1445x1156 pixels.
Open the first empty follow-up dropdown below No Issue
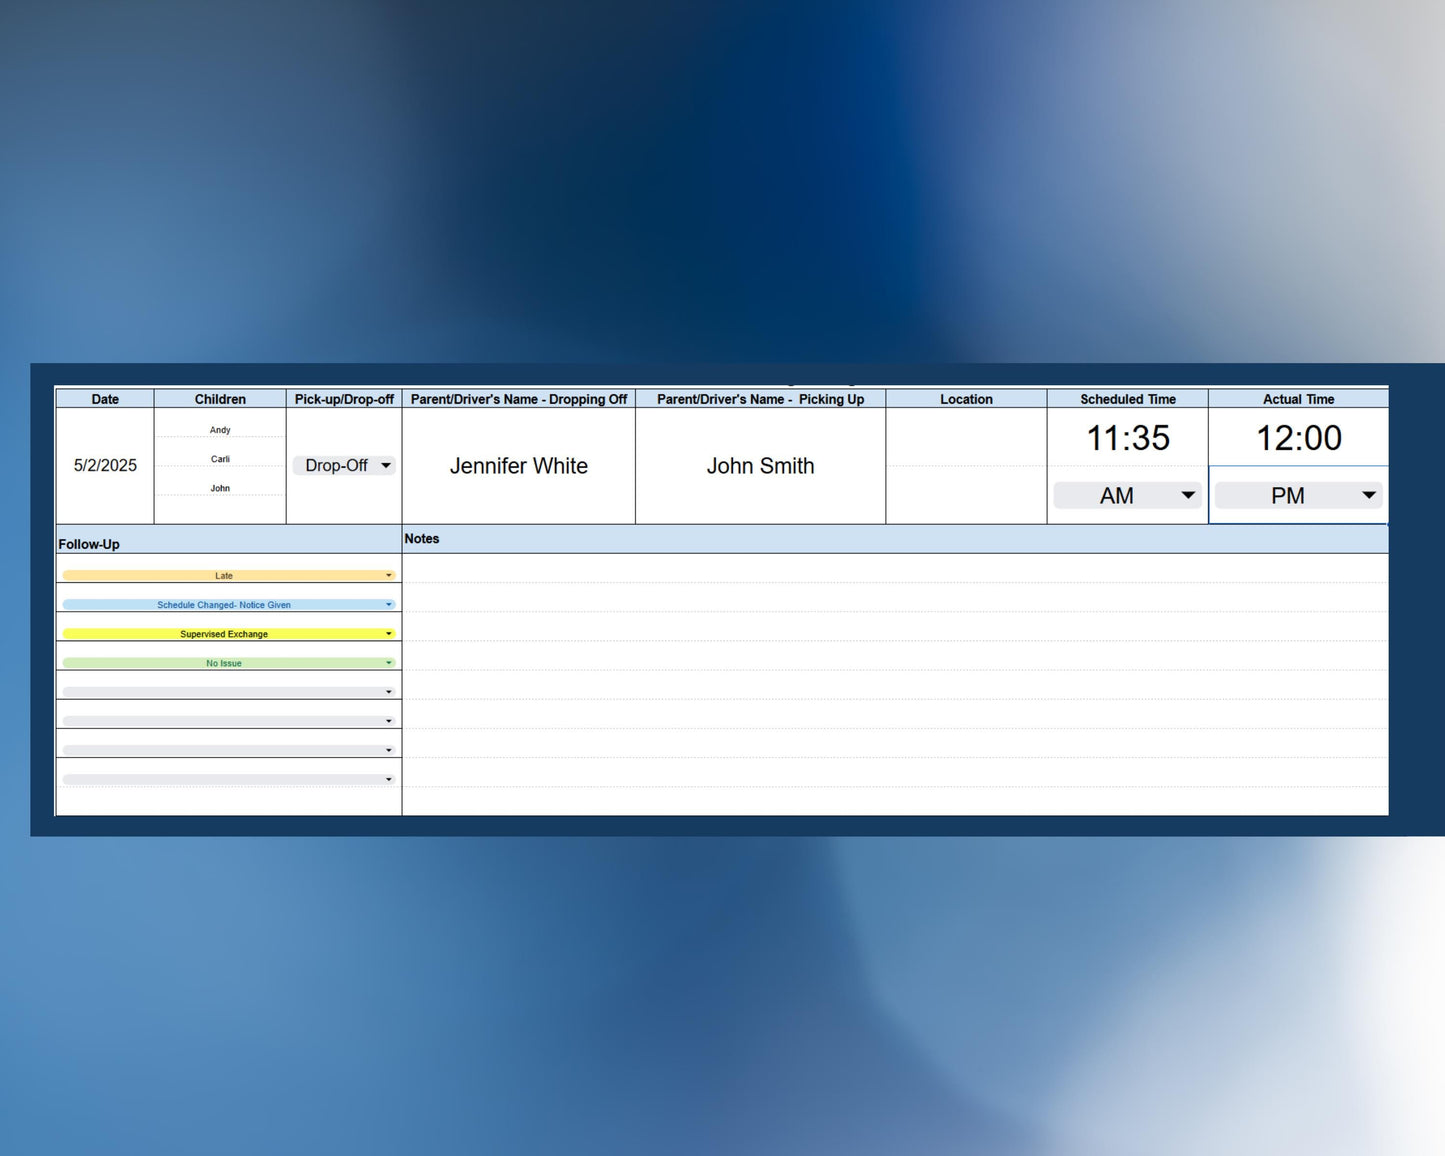click(229, 692)
